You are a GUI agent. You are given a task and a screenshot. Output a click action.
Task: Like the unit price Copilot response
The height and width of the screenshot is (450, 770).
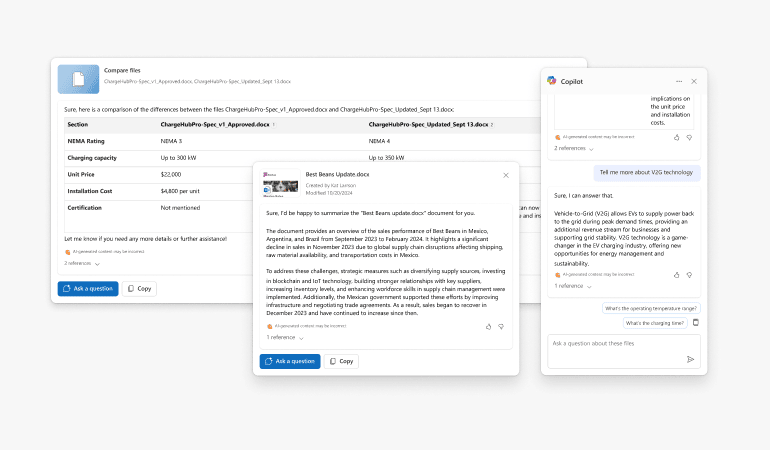tap(677, 138)
